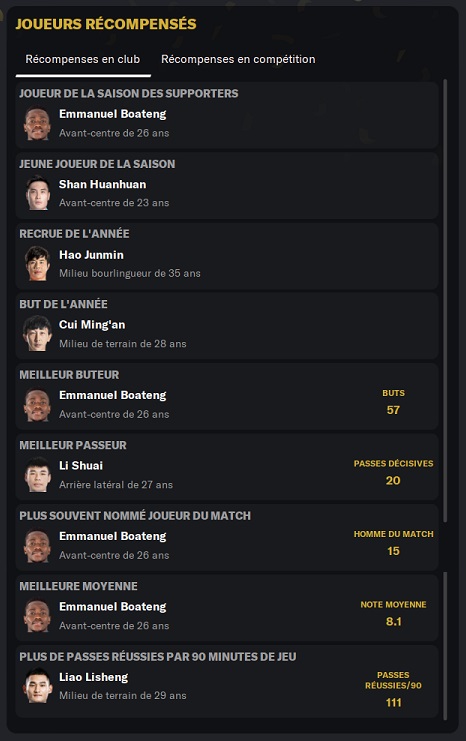The width and height of the screenshot is (466, 741).
Task: Select Cui Ming'an's portrait icon
Action: click(x=37, y=334)
